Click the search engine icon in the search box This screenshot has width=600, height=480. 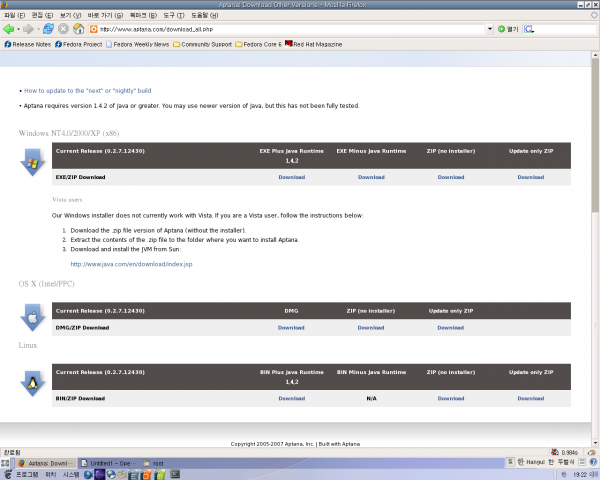[528, 29]
